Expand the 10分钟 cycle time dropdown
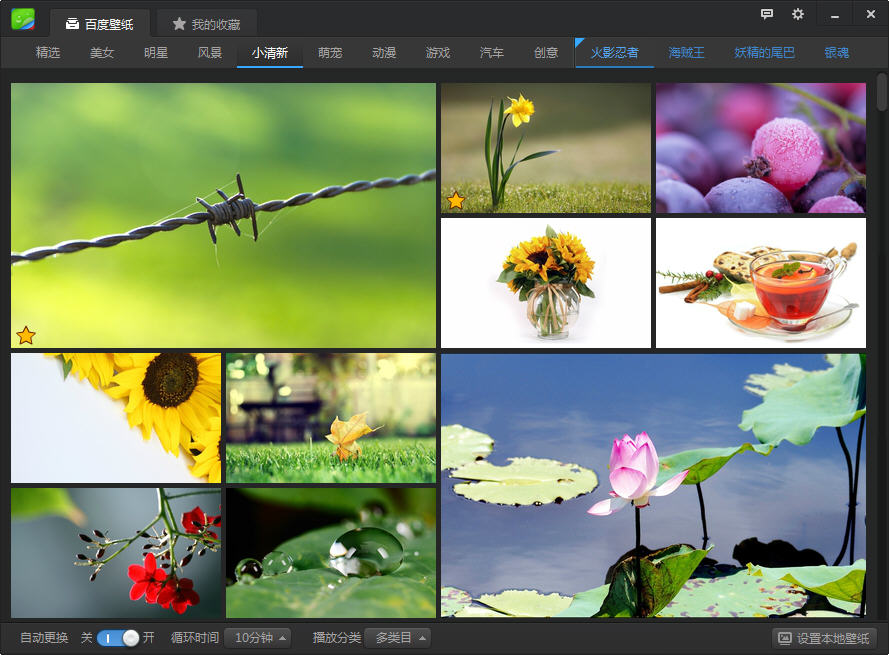 [x=257, y=638]
